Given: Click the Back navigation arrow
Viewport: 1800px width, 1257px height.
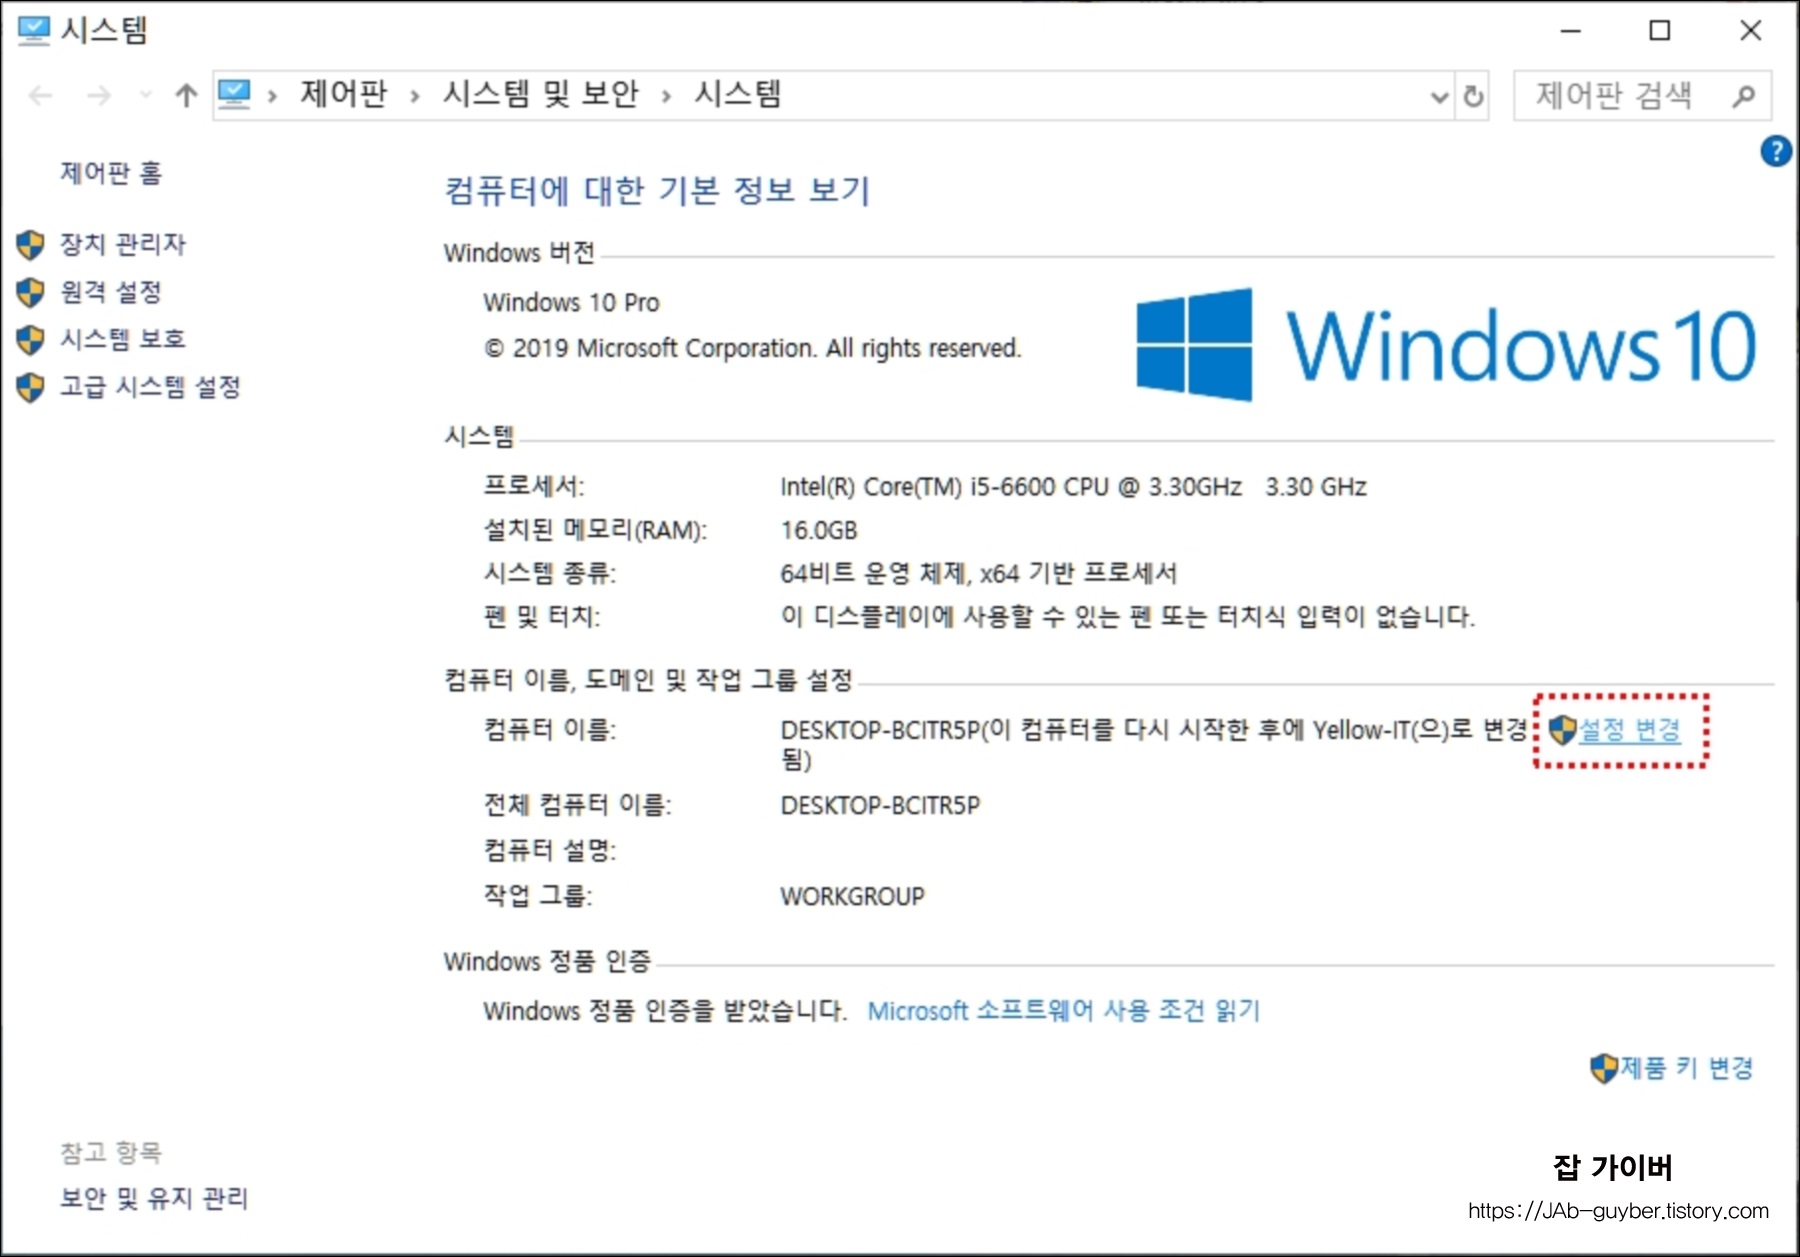Looking at the screenshot, I should (x=41, y=96).
